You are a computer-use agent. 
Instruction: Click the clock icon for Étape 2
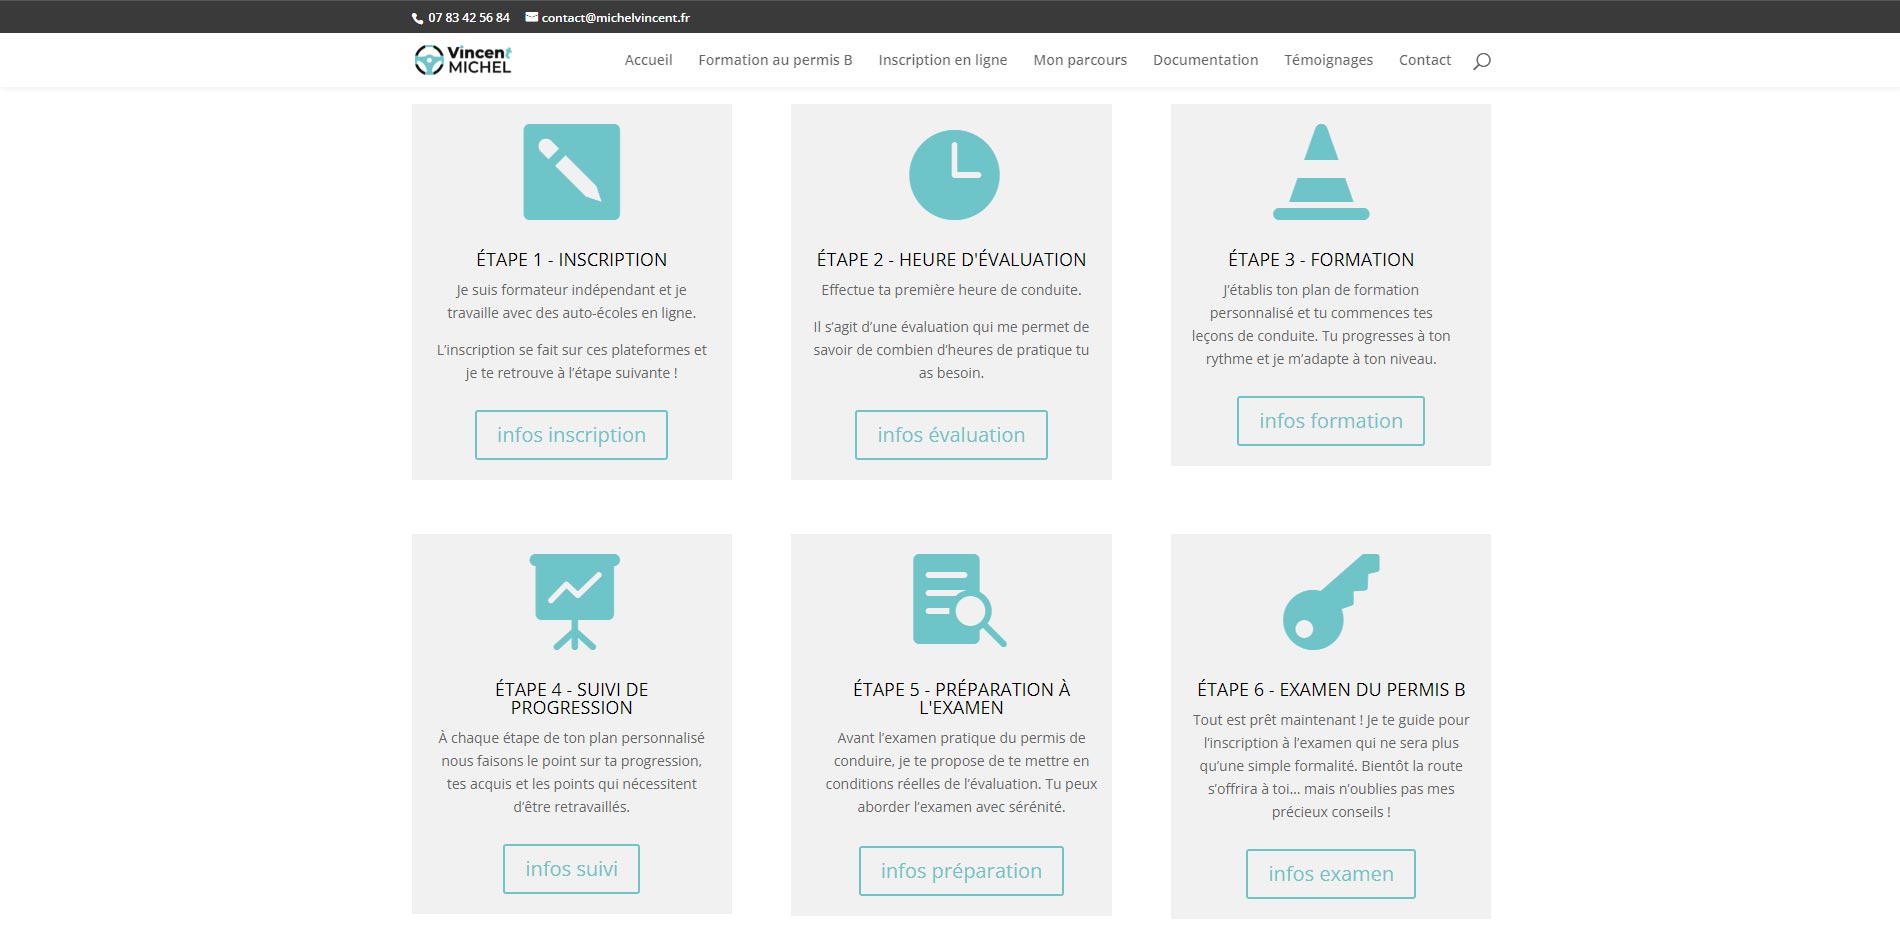point(954,175)
